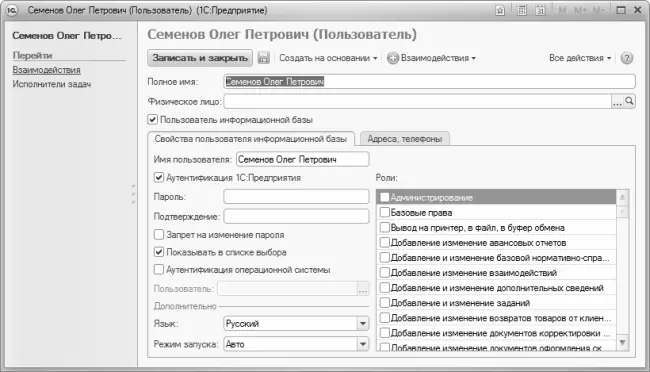Click the plus icon beside Взаимодействия
Viewport: 650px width, 372px height.
coord(393,58)
